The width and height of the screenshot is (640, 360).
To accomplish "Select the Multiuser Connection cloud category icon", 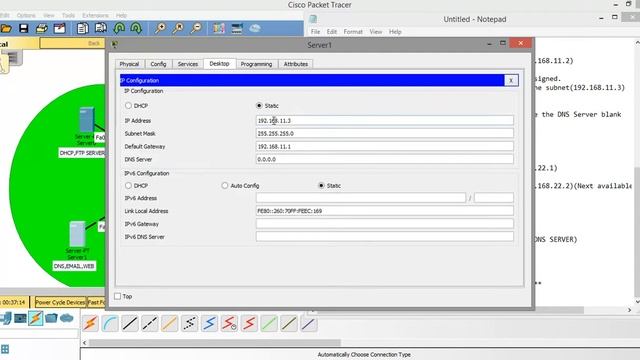I will [67, 318].
